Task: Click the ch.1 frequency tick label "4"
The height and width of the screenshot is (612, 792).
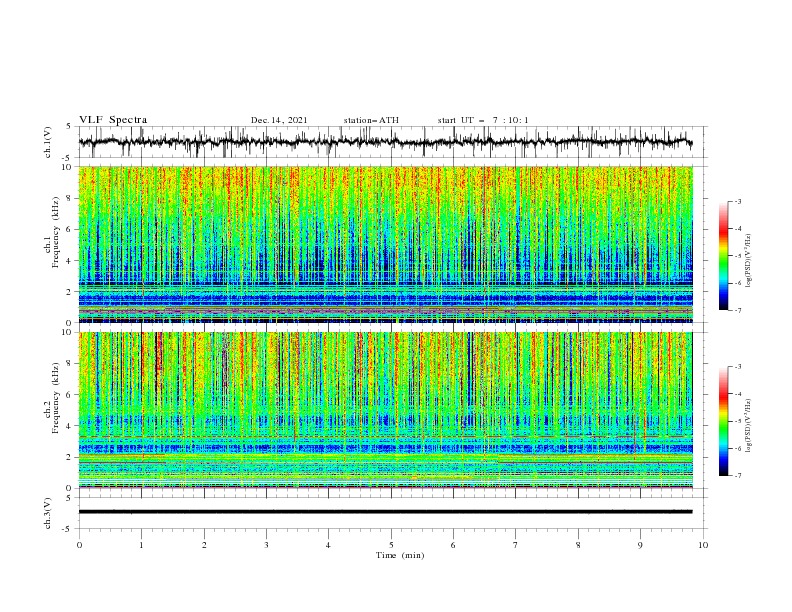Action: click(70, 261)
